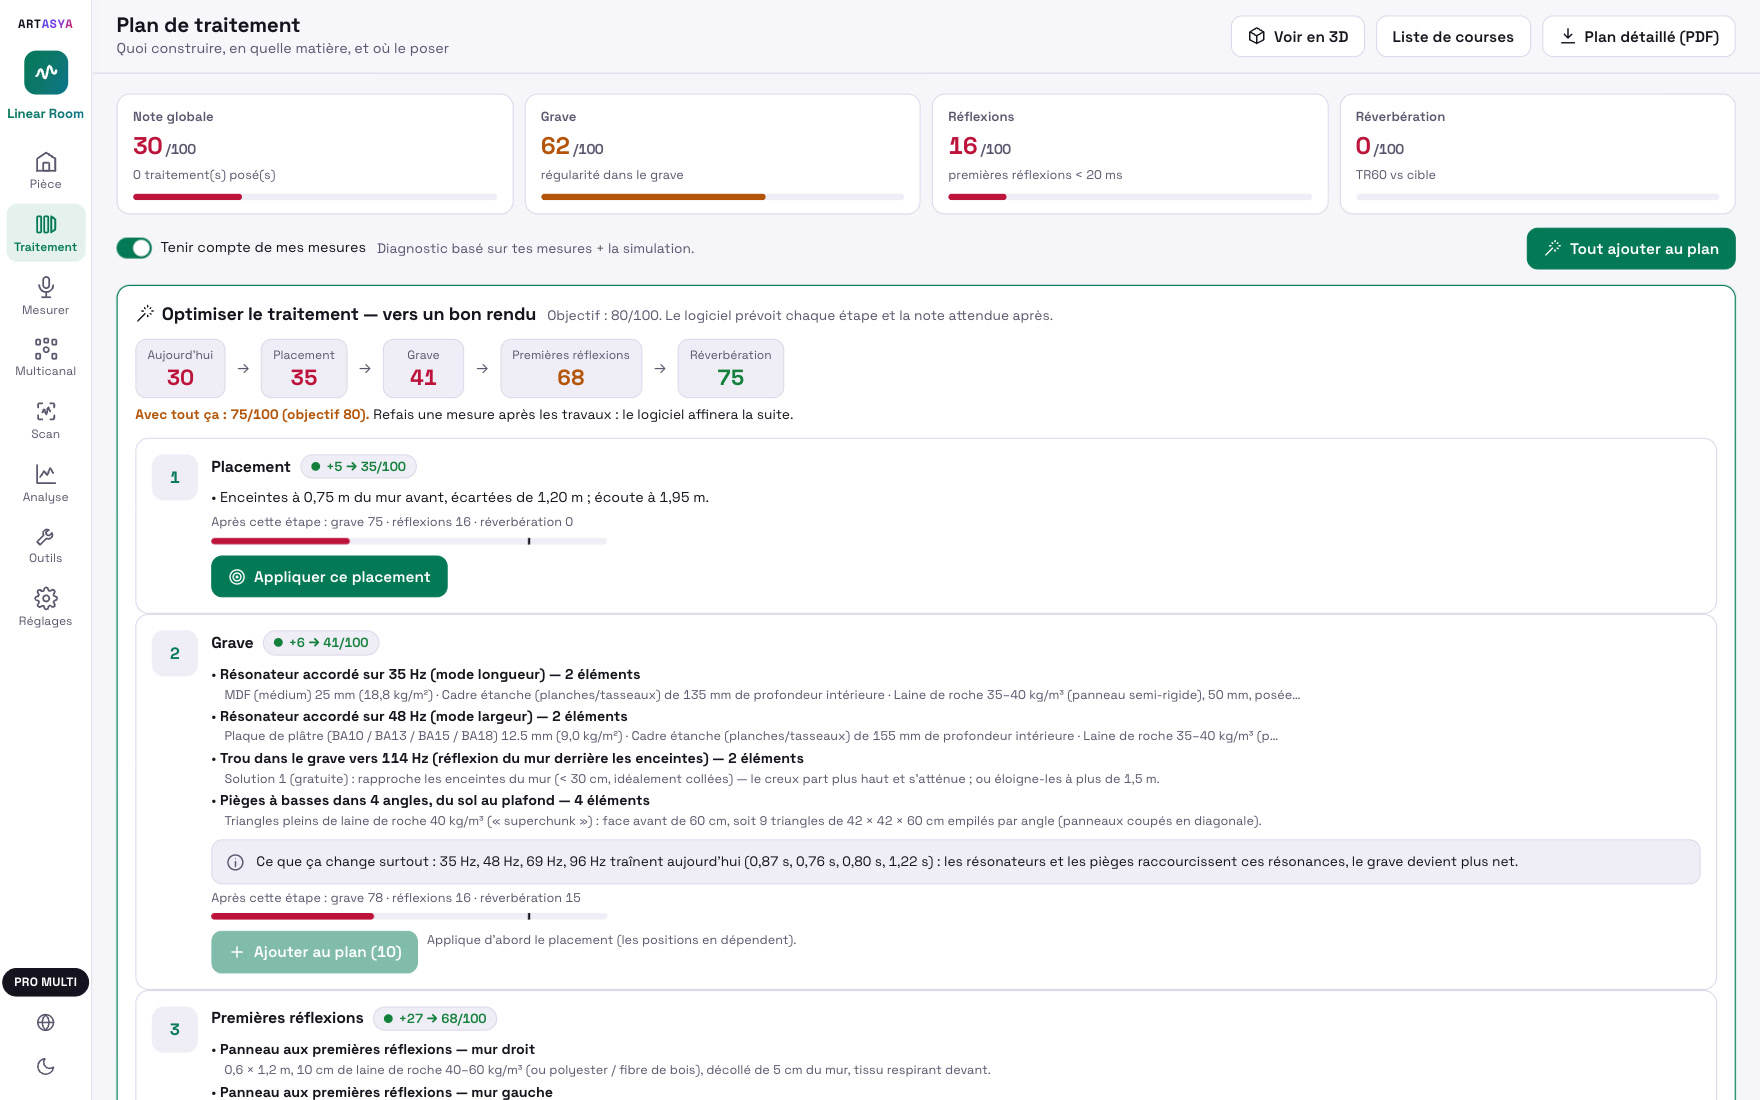Viewport: 1760px width, 1100px height.
Task: Switch to dark mode with moon icon
Action: [46, 1066]
